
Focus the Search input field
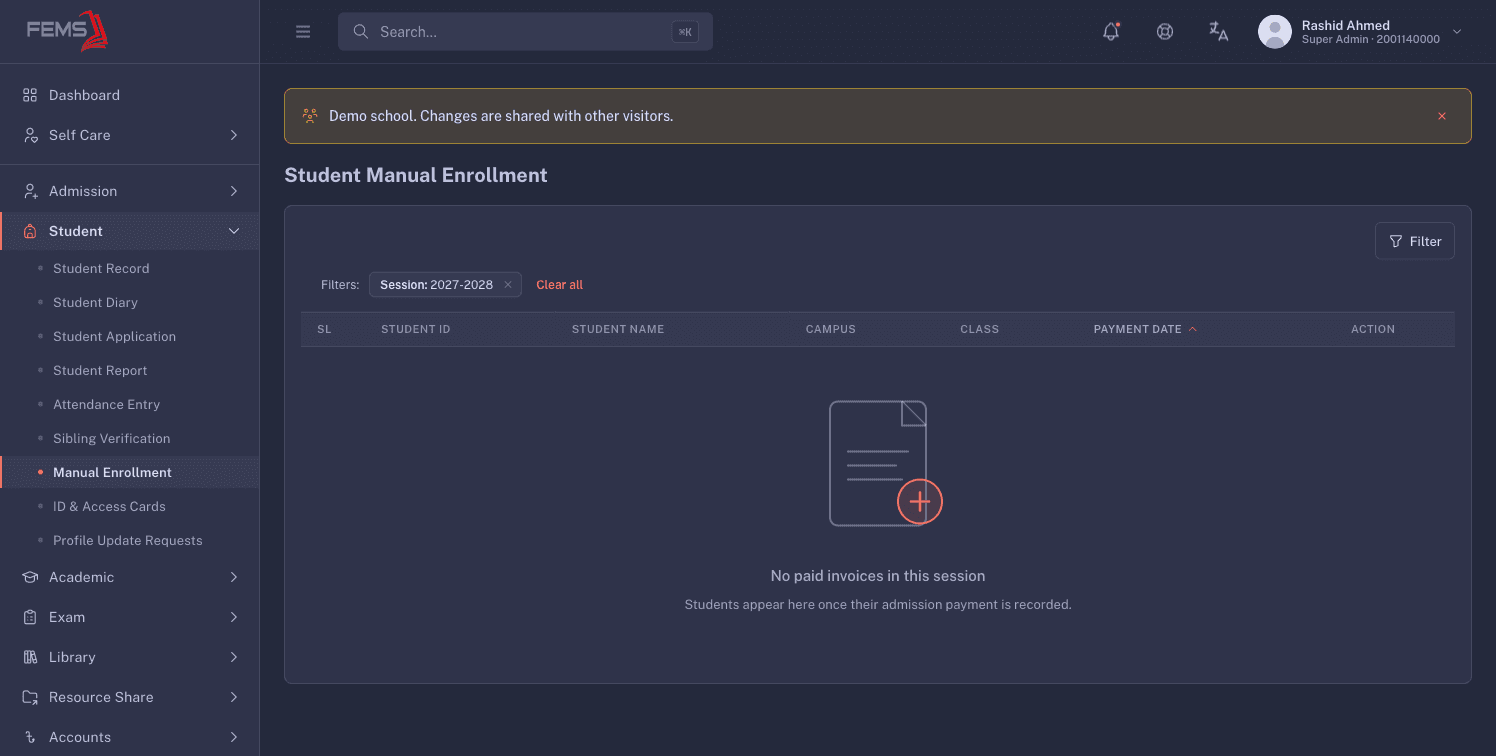[x=525, y=32]
